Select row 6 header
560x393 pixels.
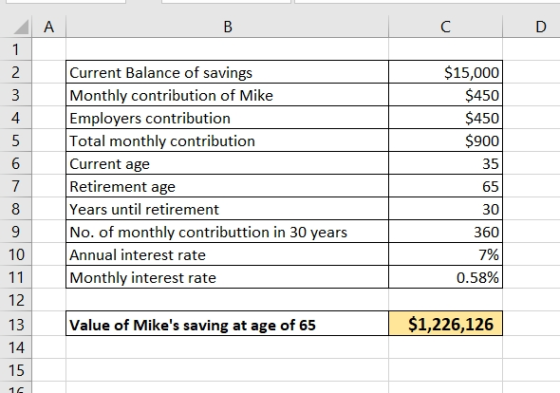point(16,163)
